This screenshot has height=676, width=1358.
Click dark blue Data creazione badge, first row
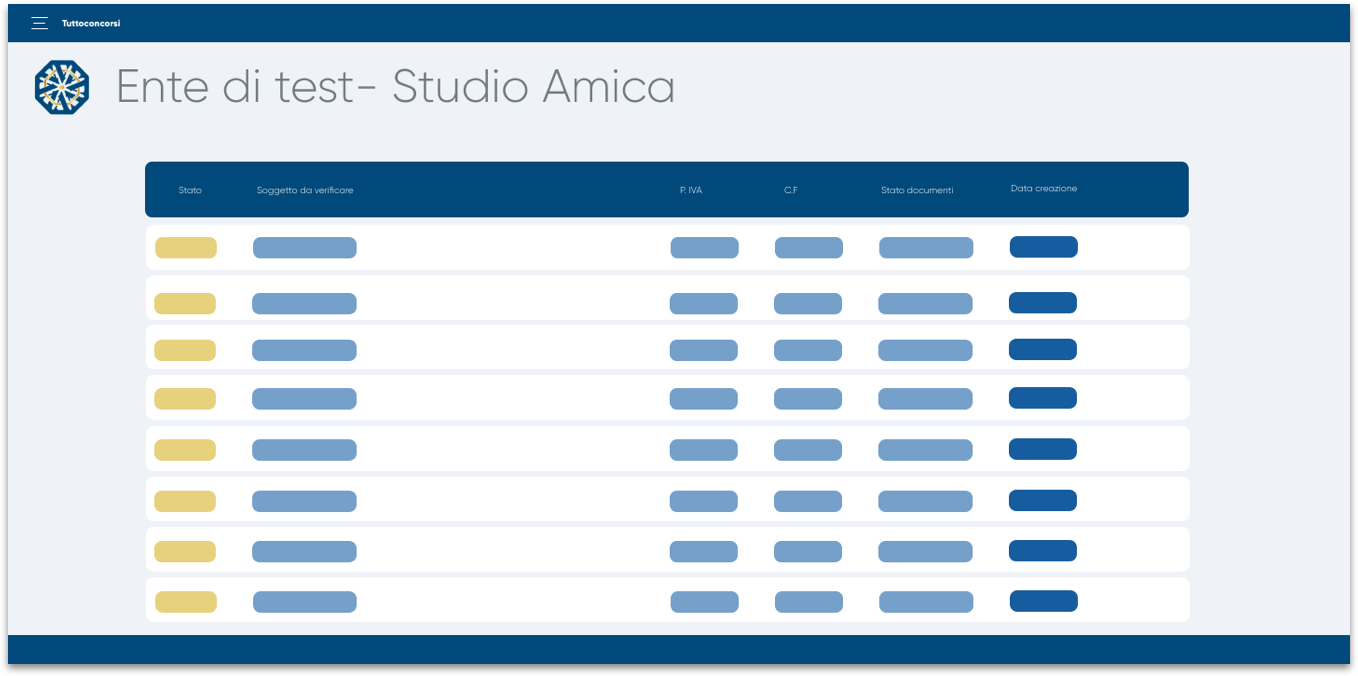click(1044, 247)
